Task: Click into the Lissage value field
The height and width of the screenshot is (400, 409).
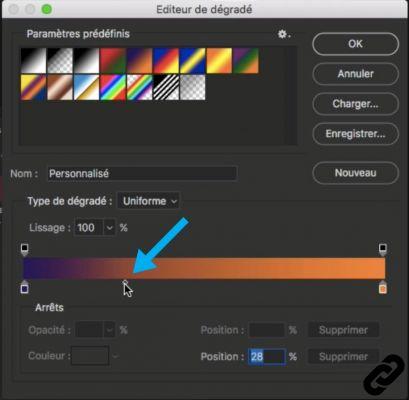Action: (x=89, y=228)
